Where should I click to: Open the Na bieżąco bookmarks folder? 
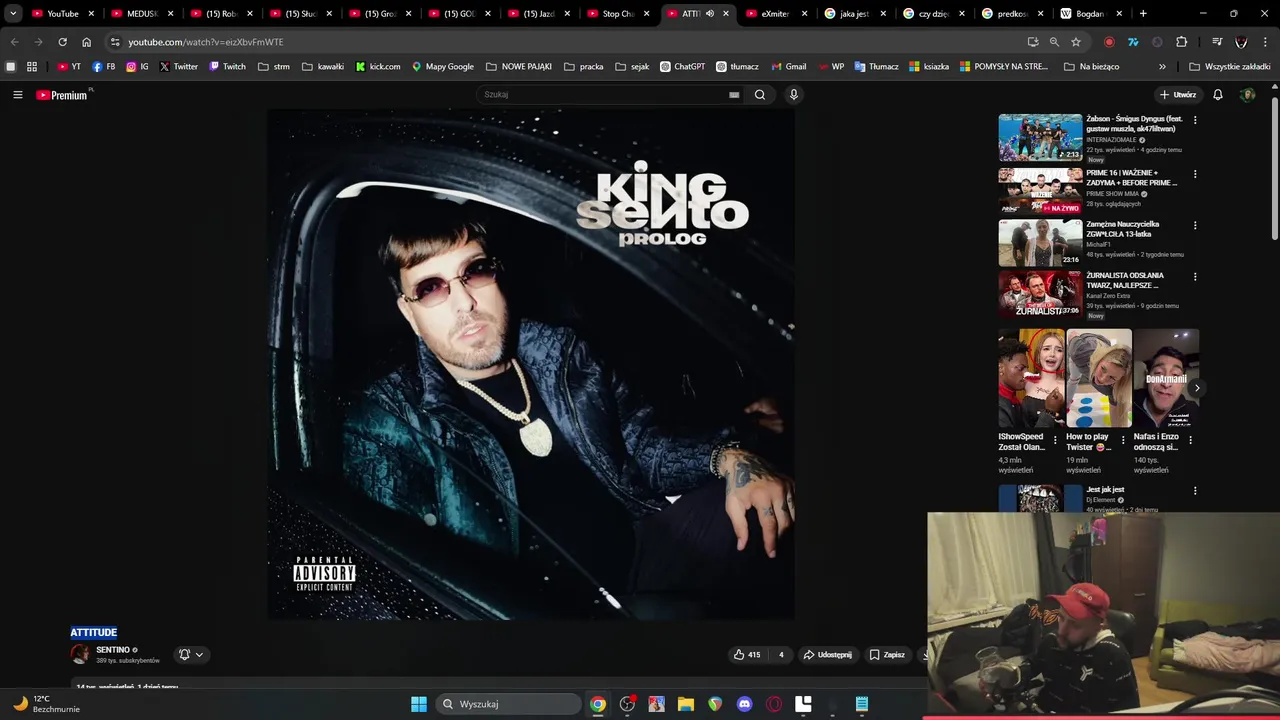[1092, 67]
